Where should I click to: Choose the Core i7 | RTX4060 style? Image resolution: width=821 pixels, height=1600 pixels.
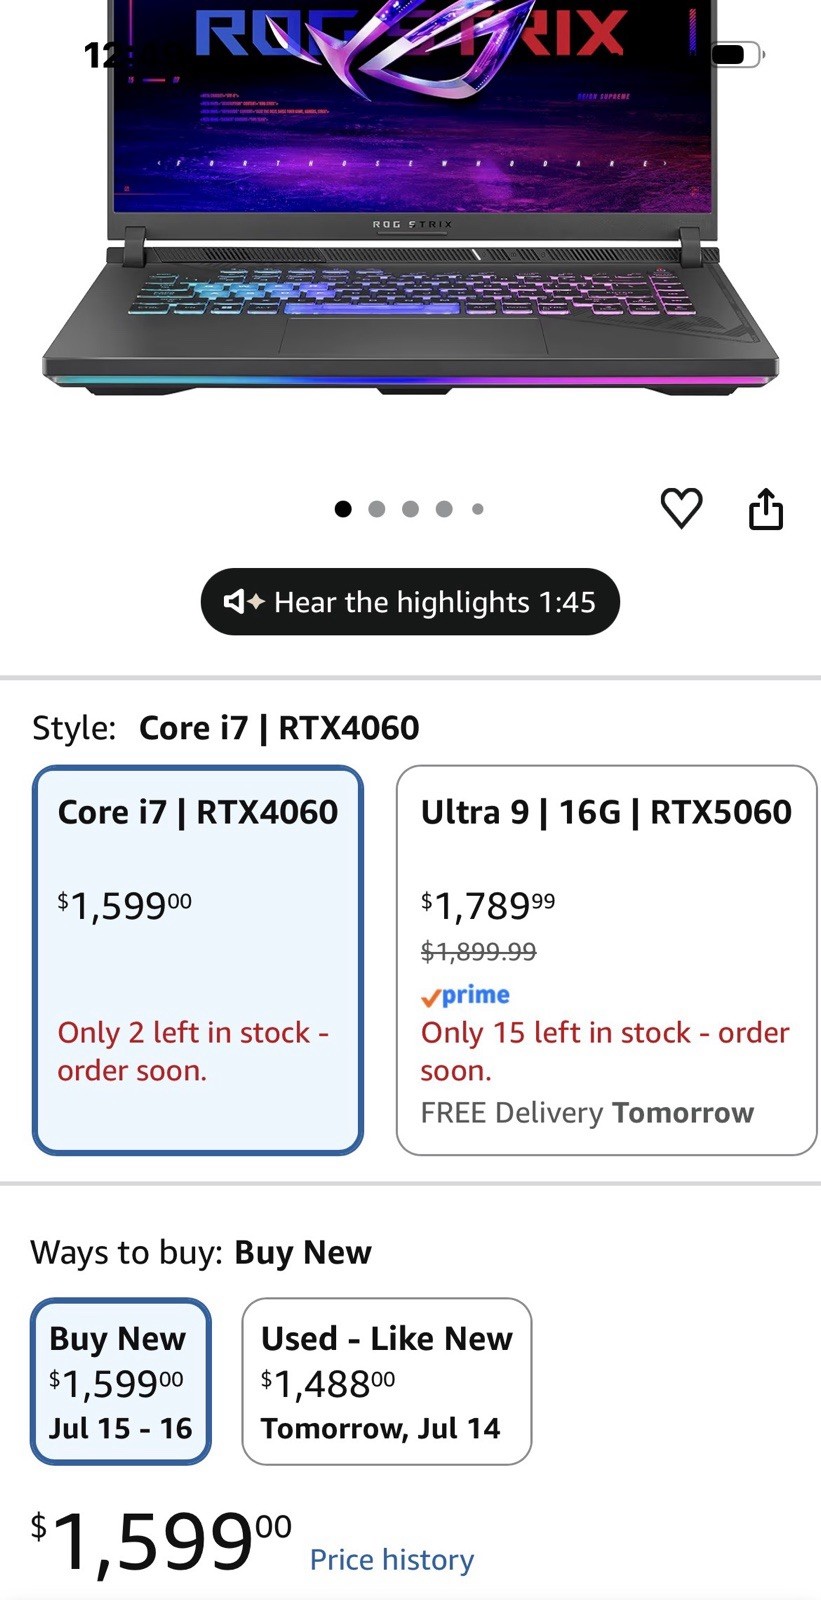coord(198,960)
